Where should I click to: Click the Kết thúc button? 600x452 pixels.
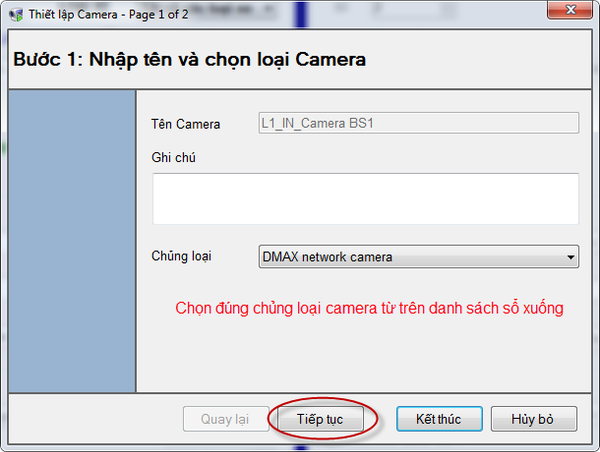pos(439,419)
